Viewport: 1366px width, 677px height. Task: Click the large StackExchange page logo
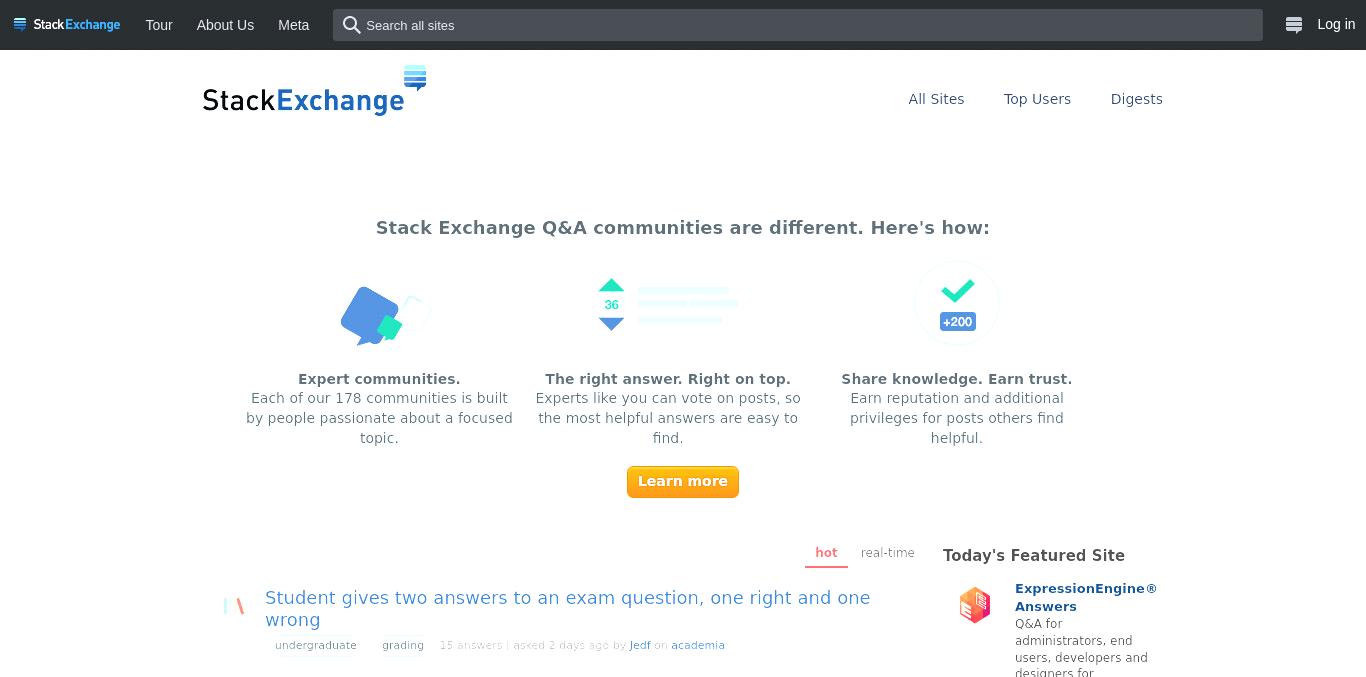point(314,91)
